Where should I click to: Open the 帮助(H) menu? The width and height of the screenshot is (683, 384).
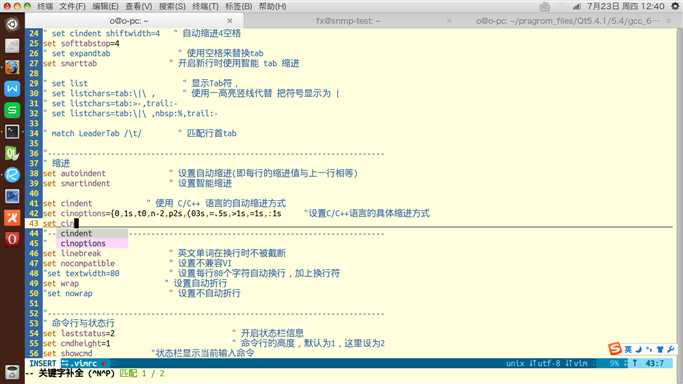272,7
